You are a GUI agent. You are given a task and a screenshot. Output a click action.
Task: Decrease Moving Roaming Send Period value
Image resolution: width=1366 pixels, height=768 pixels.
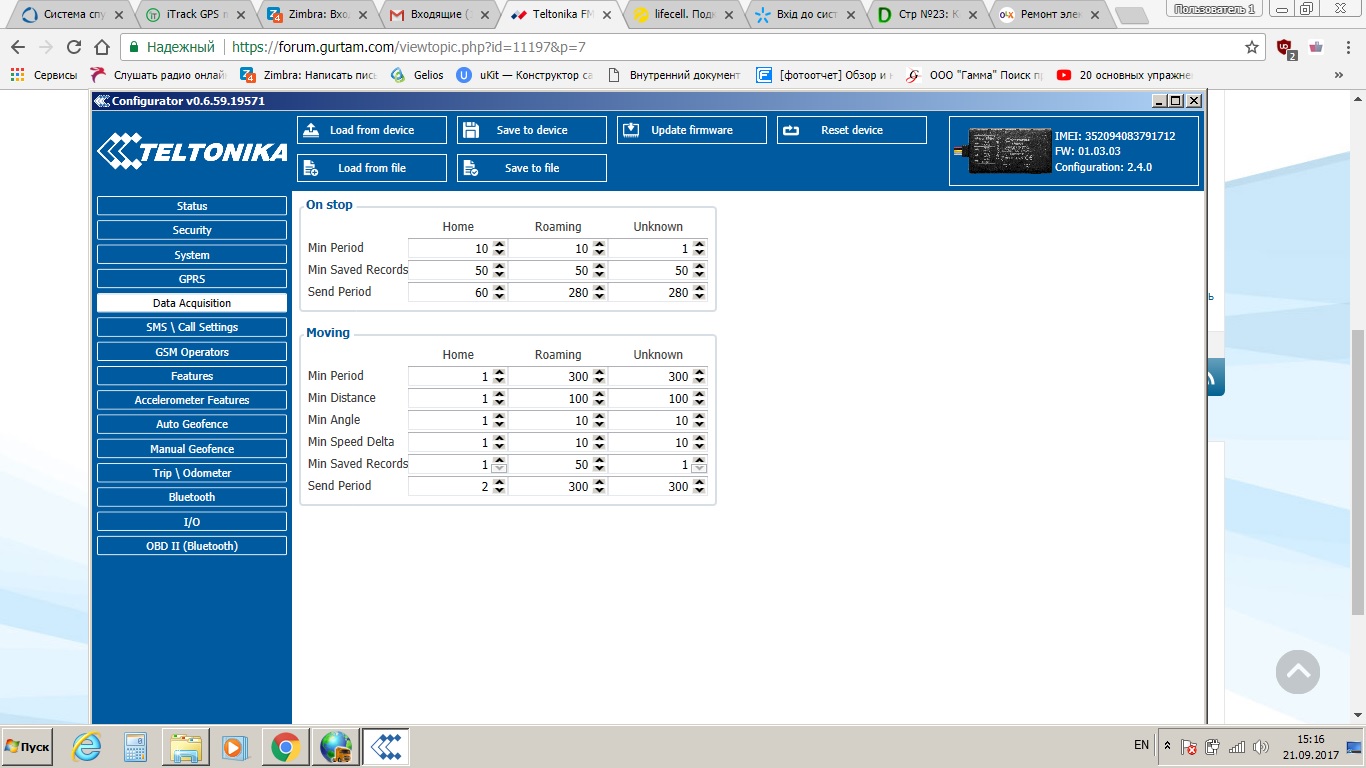[599, 490]
